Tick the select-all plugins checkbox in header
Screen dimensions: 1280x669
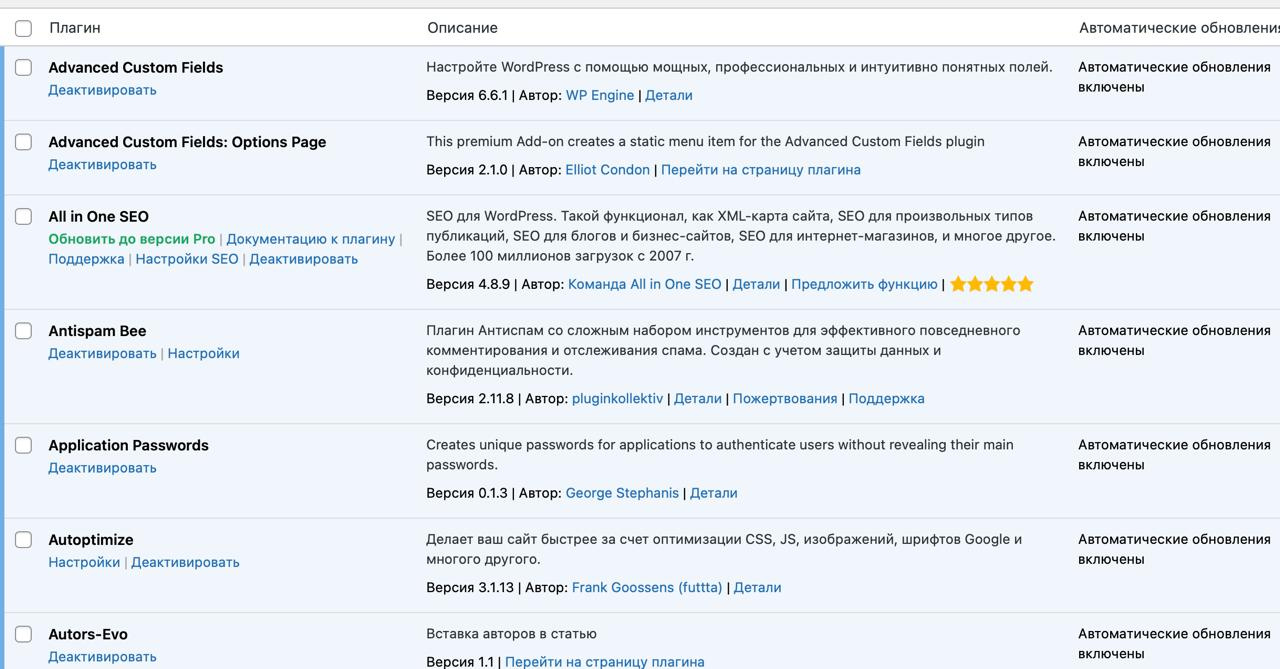23,28
